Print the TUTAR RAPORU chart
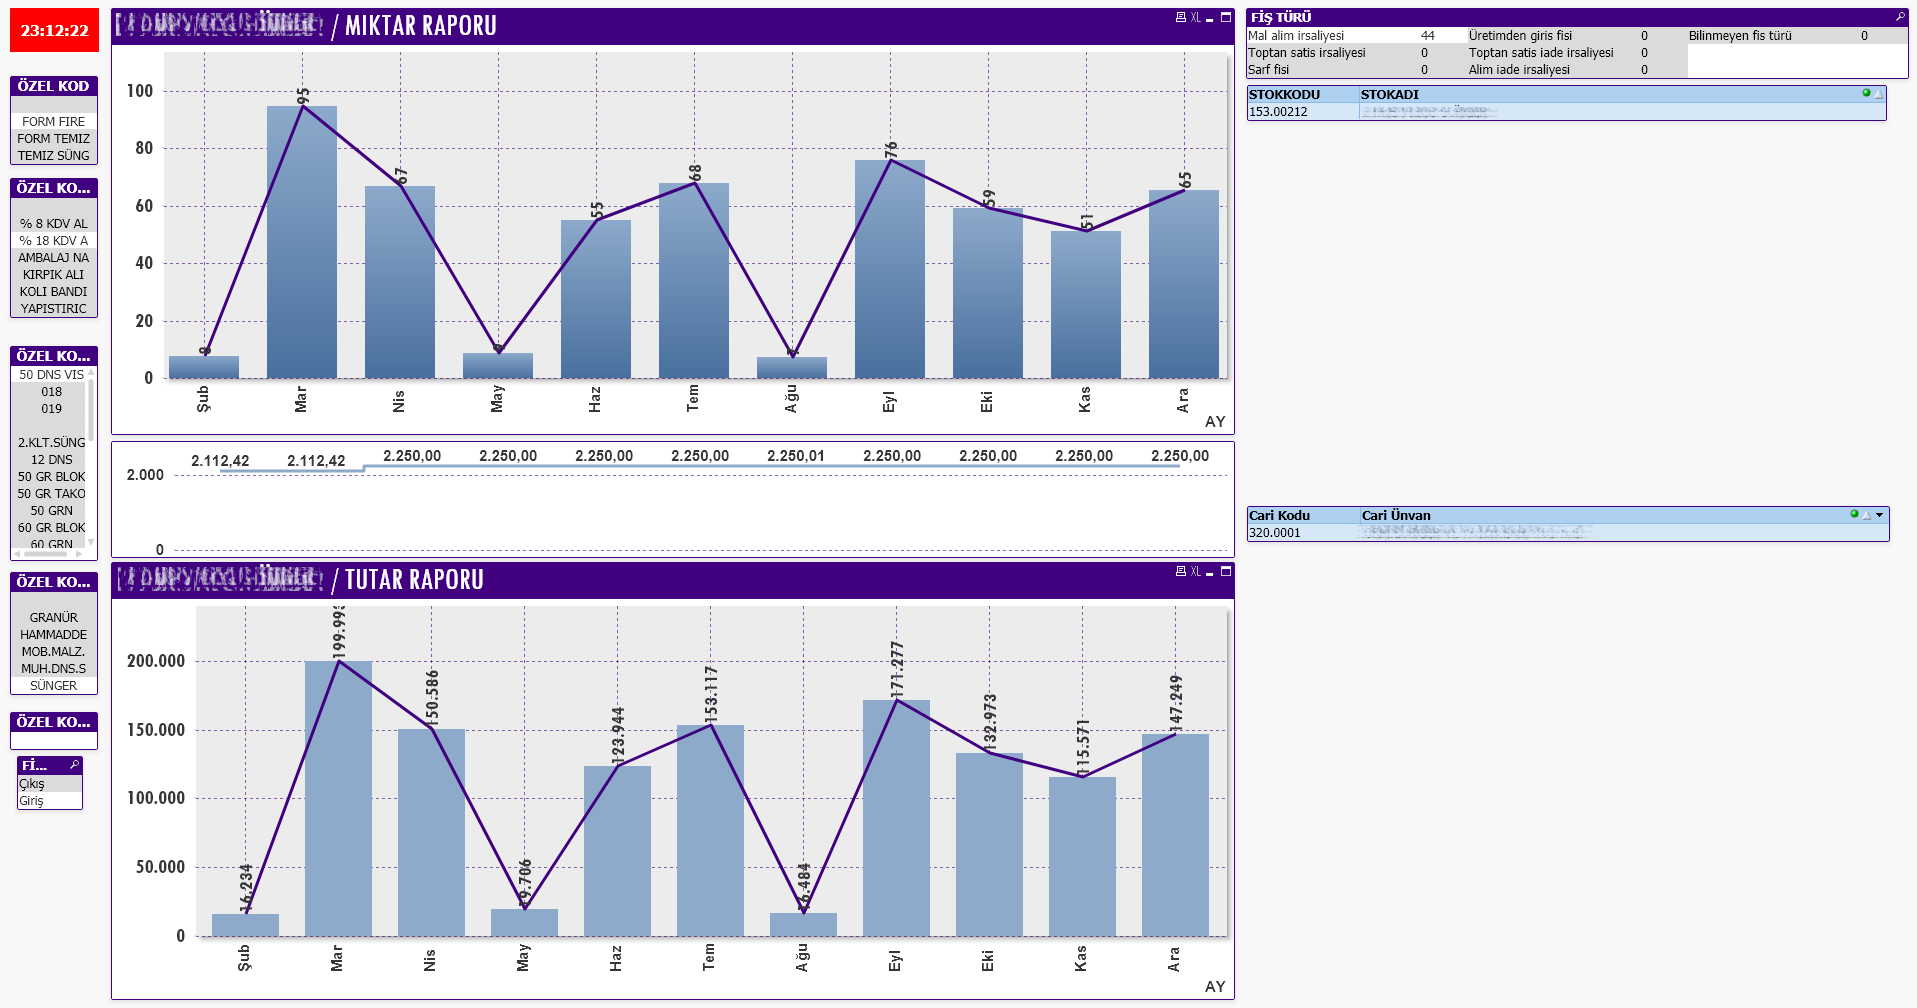The height and width of the screenshot is (1008, 1917). [x=1180, y=572]
